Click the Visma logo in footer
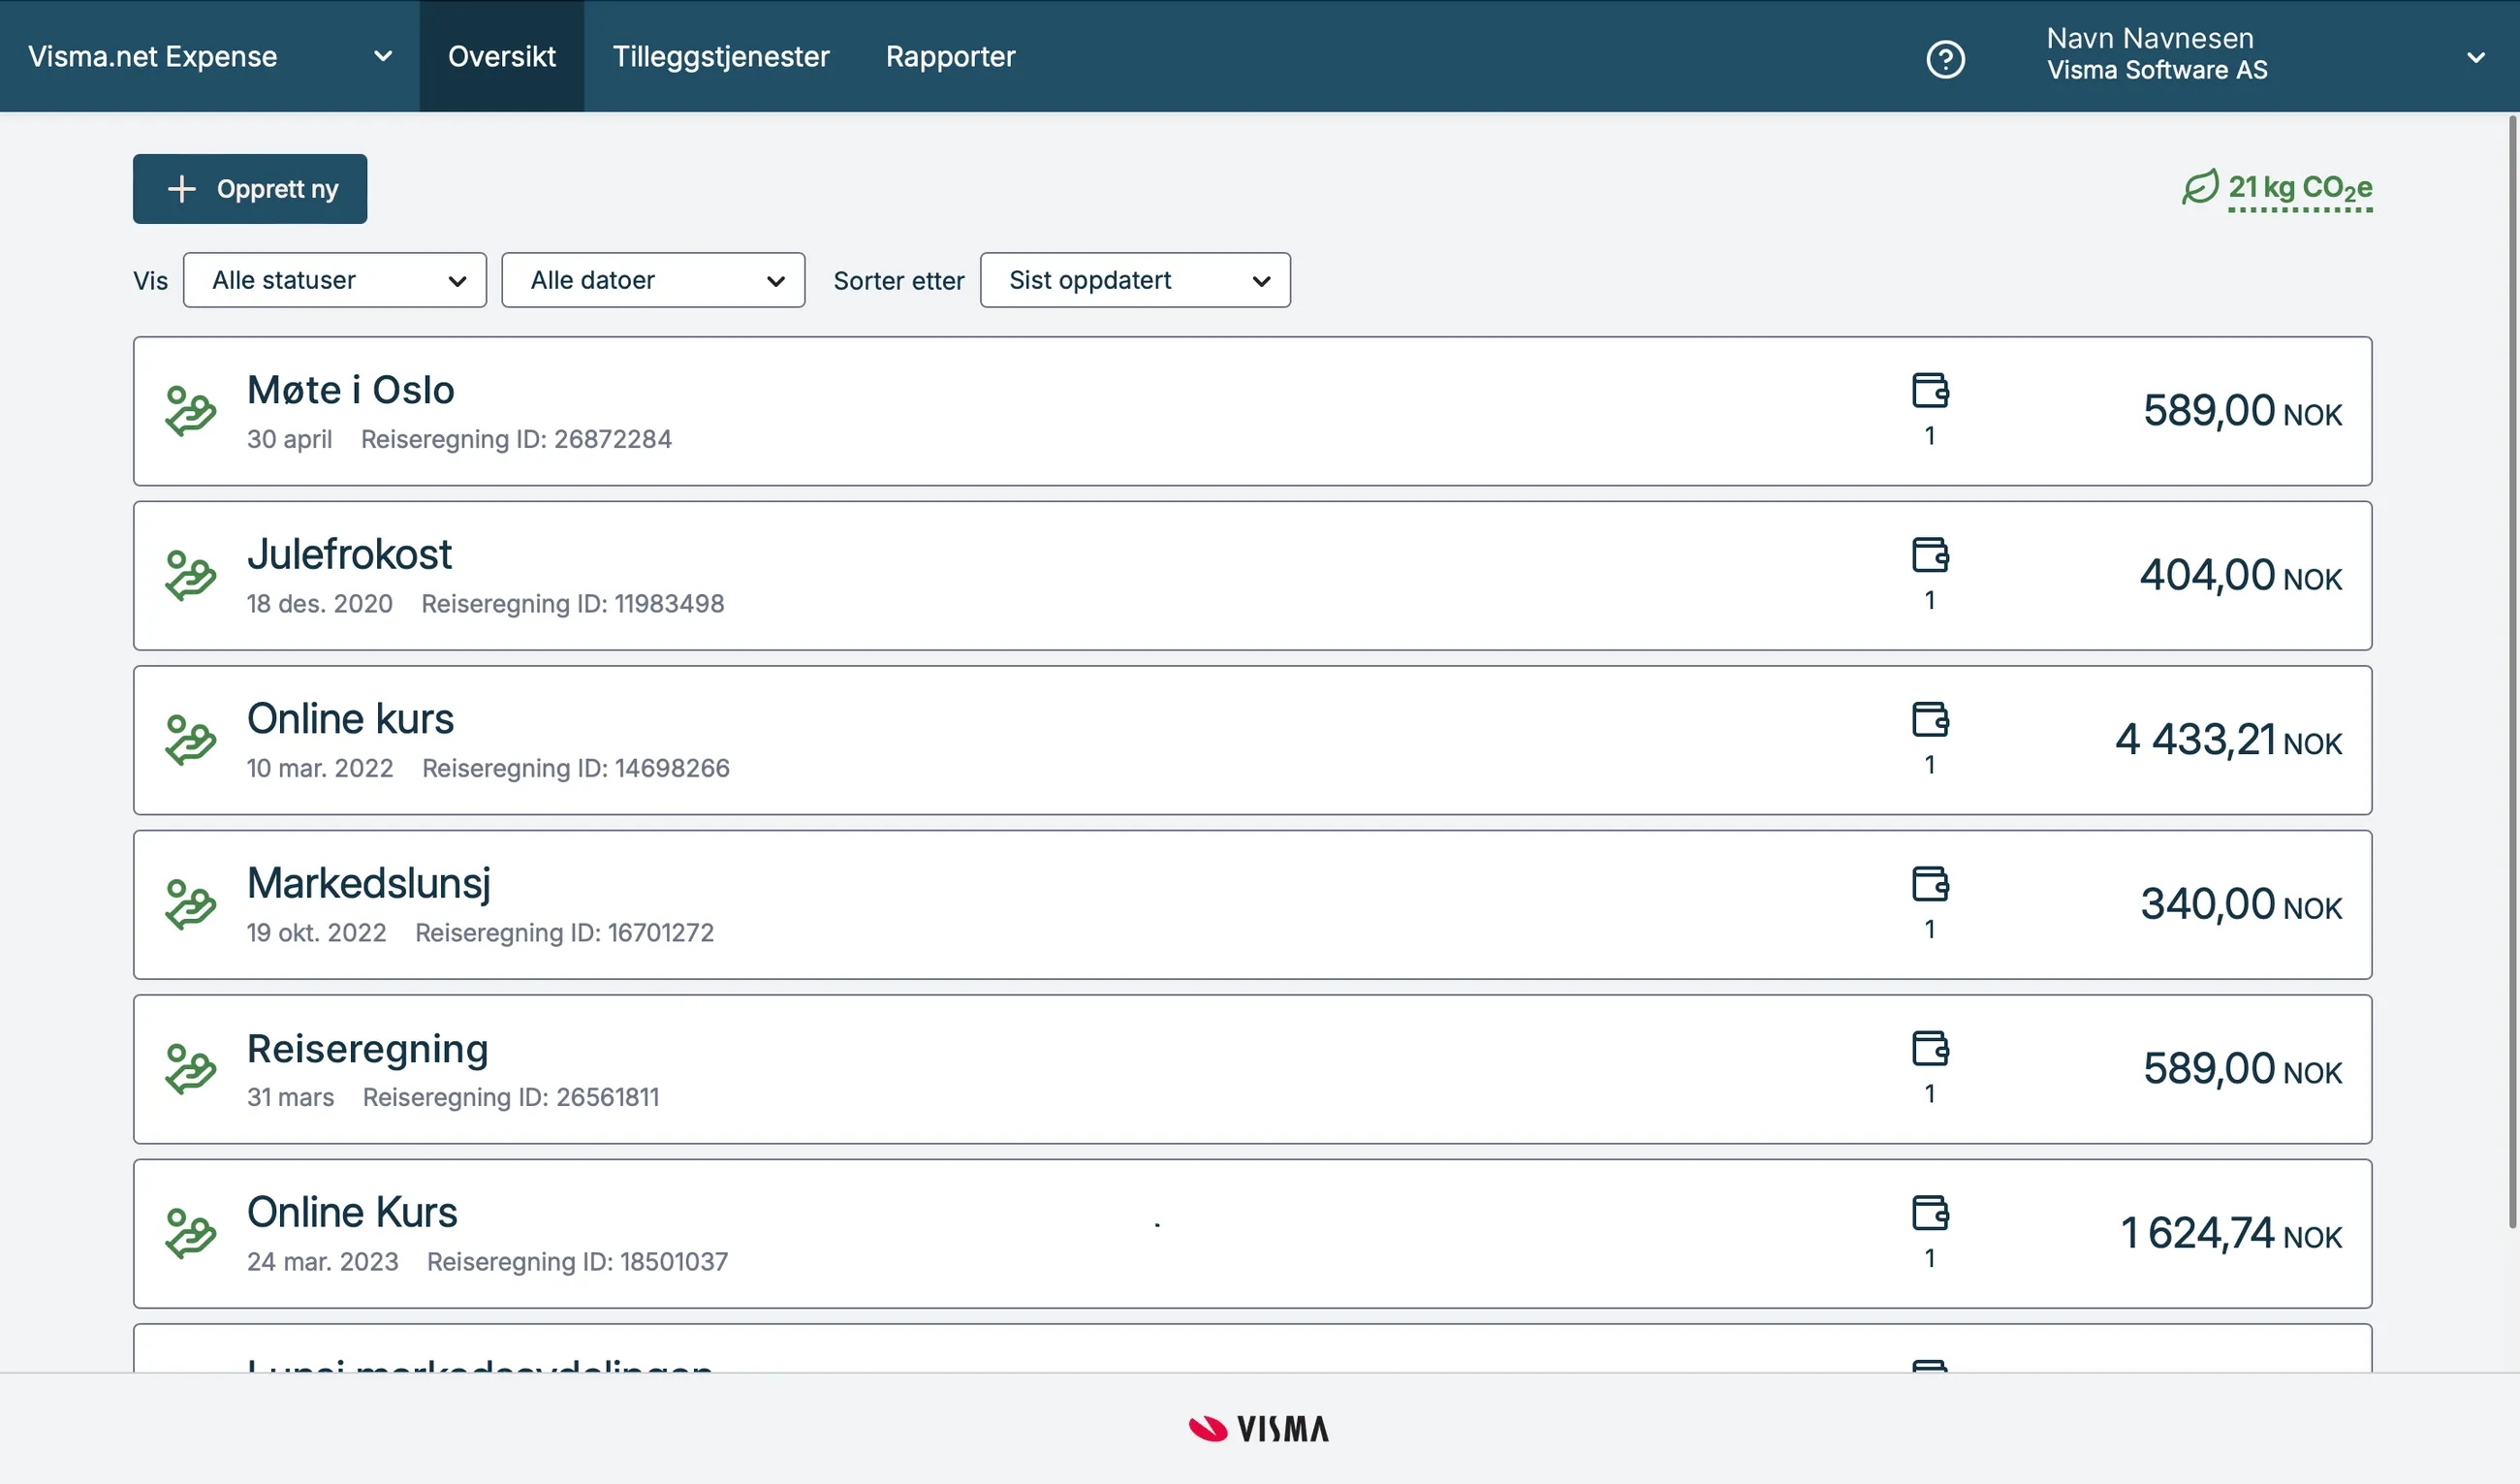Screen dimensions: 2520x1484 1259,1428
